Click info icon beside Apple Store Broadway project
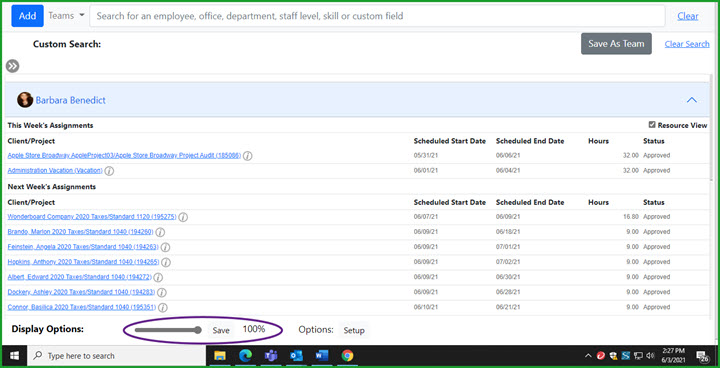 click(248, 156)
